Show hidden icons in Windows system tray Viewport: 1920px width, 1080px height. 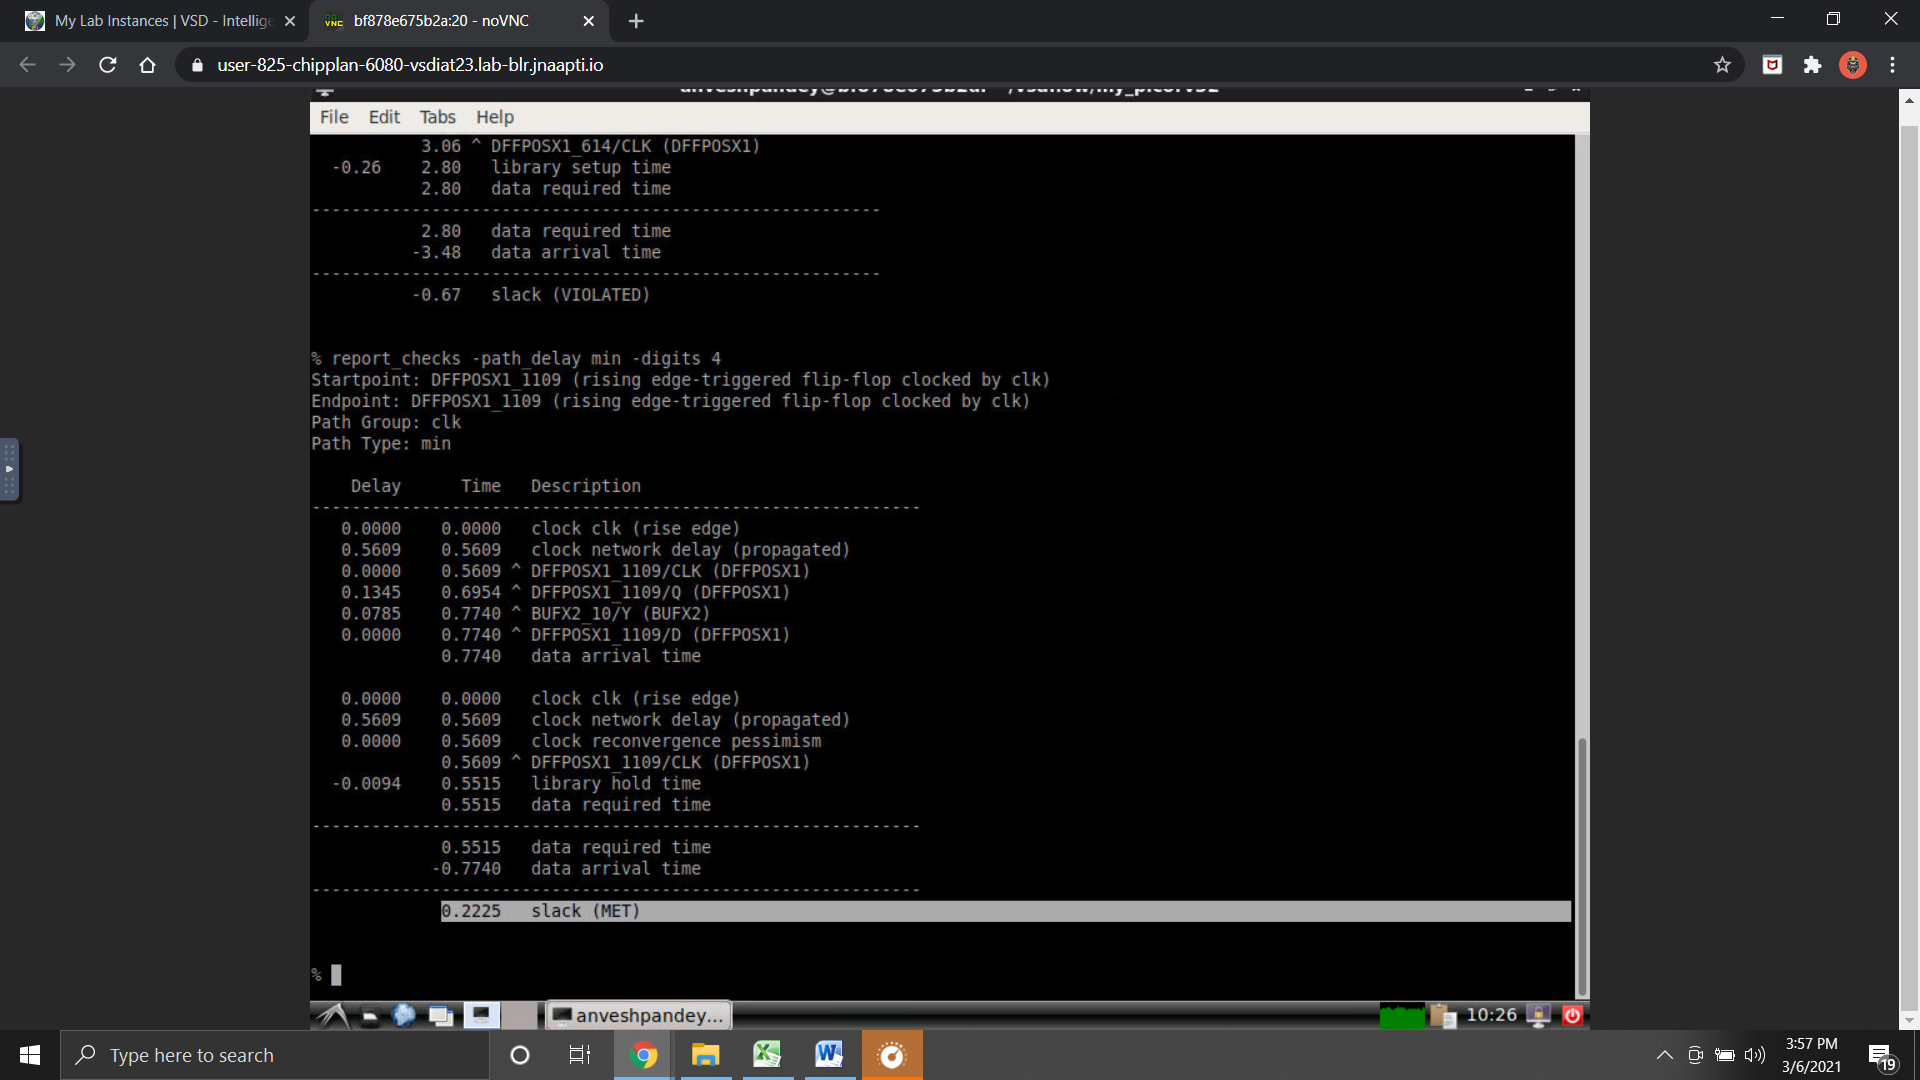(1664, 1055)
